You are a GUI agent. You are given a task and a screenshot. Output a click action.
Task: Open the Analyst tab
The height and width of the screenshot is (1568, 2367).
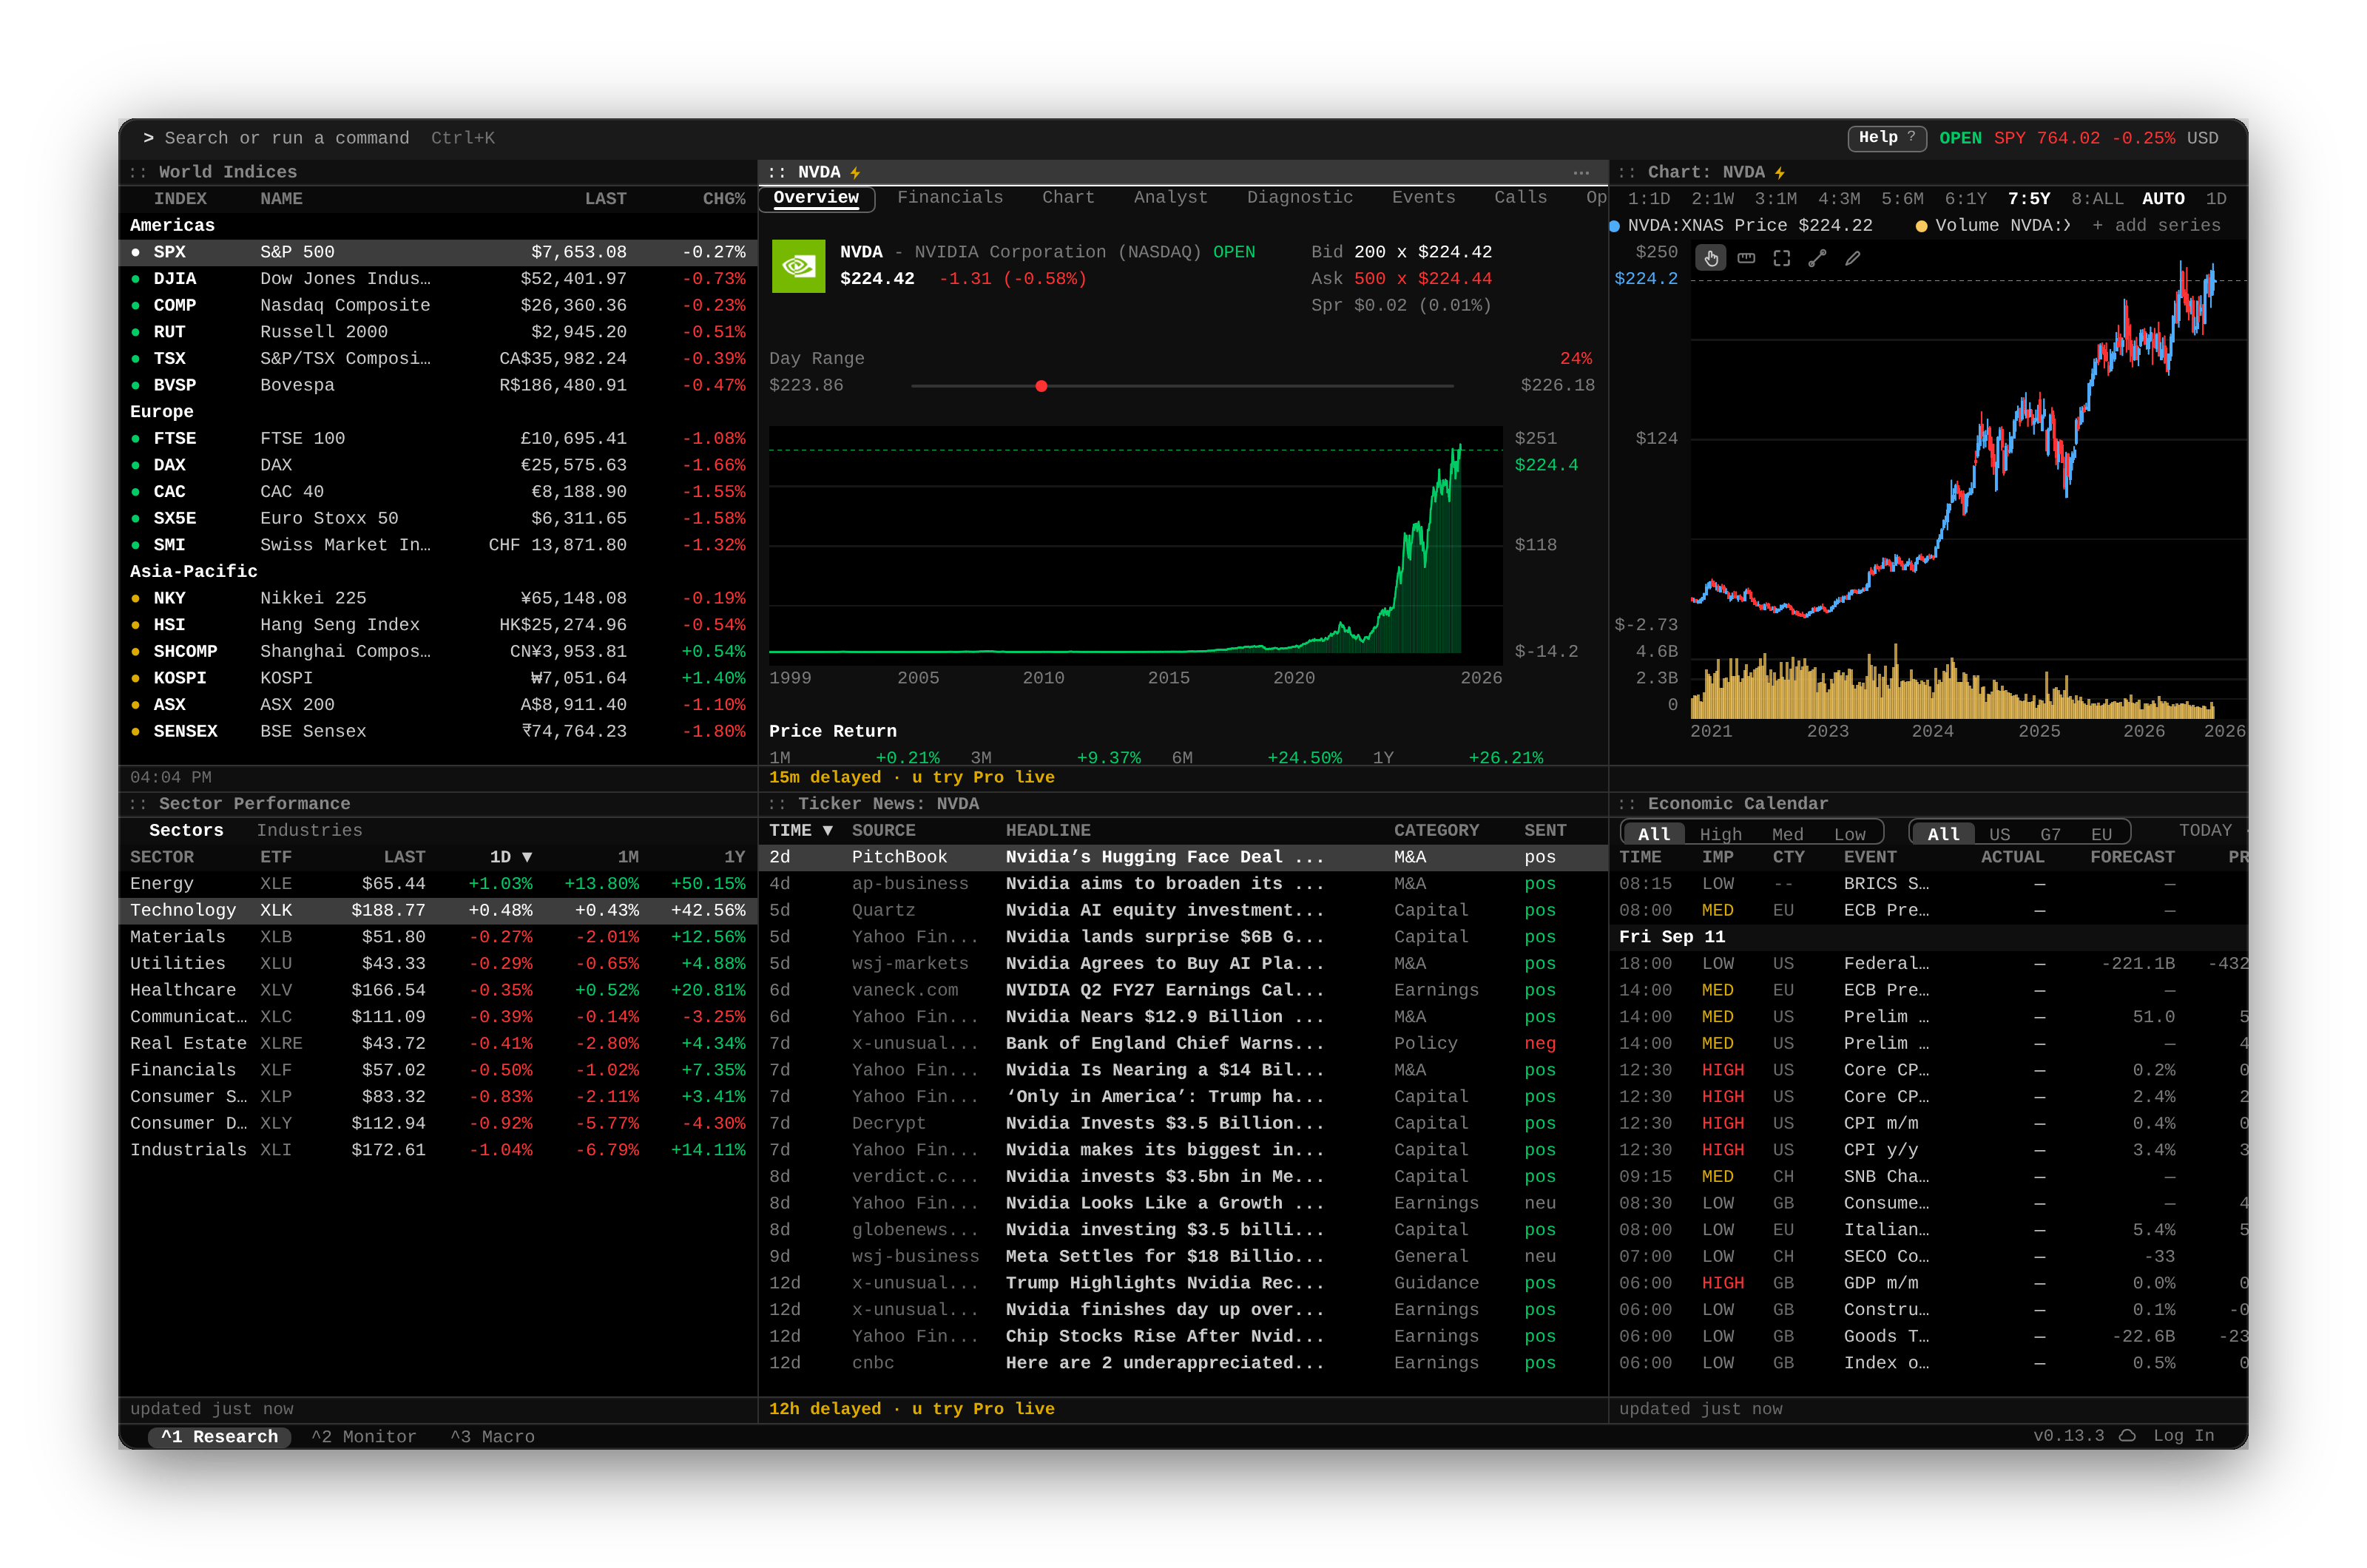tap(1170, 198)
